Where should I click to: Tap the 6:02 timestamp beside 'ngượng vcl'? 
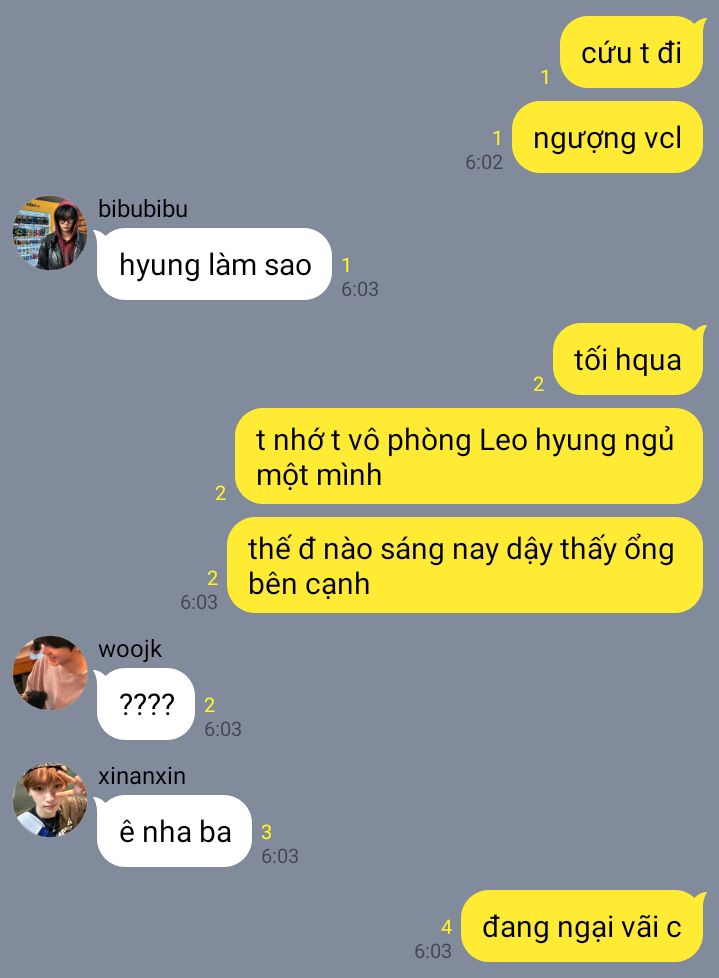[x=484, y=162]
